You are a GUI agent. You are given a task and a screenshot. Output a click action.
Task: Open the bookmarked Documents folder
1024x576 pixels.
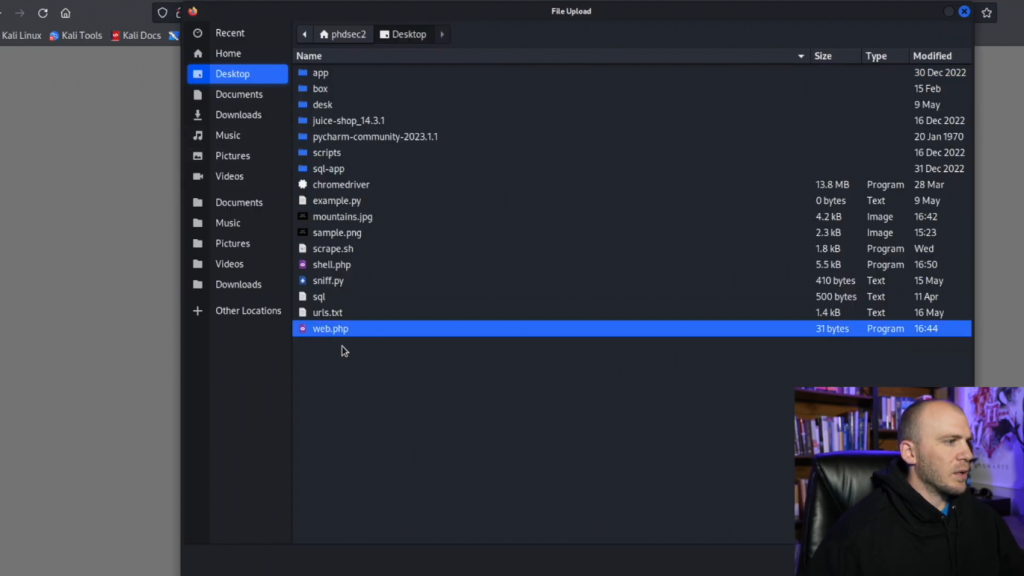point(237,202)
